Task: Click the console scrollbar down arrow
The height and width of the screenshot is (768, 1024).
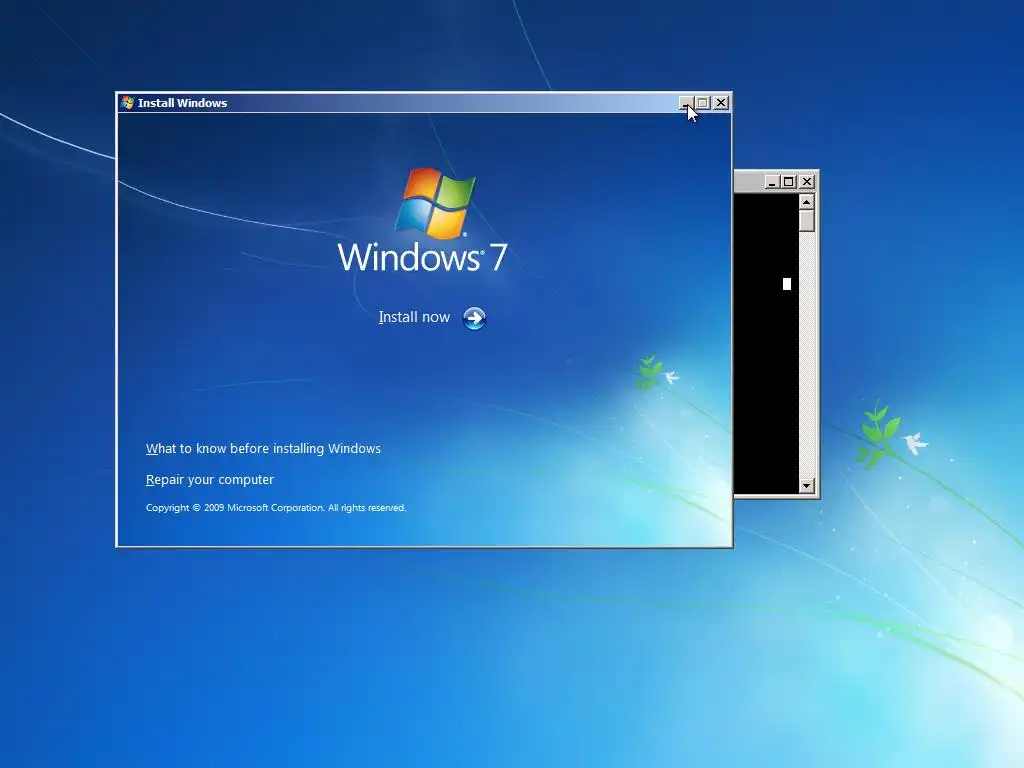Action: (807, 485)
